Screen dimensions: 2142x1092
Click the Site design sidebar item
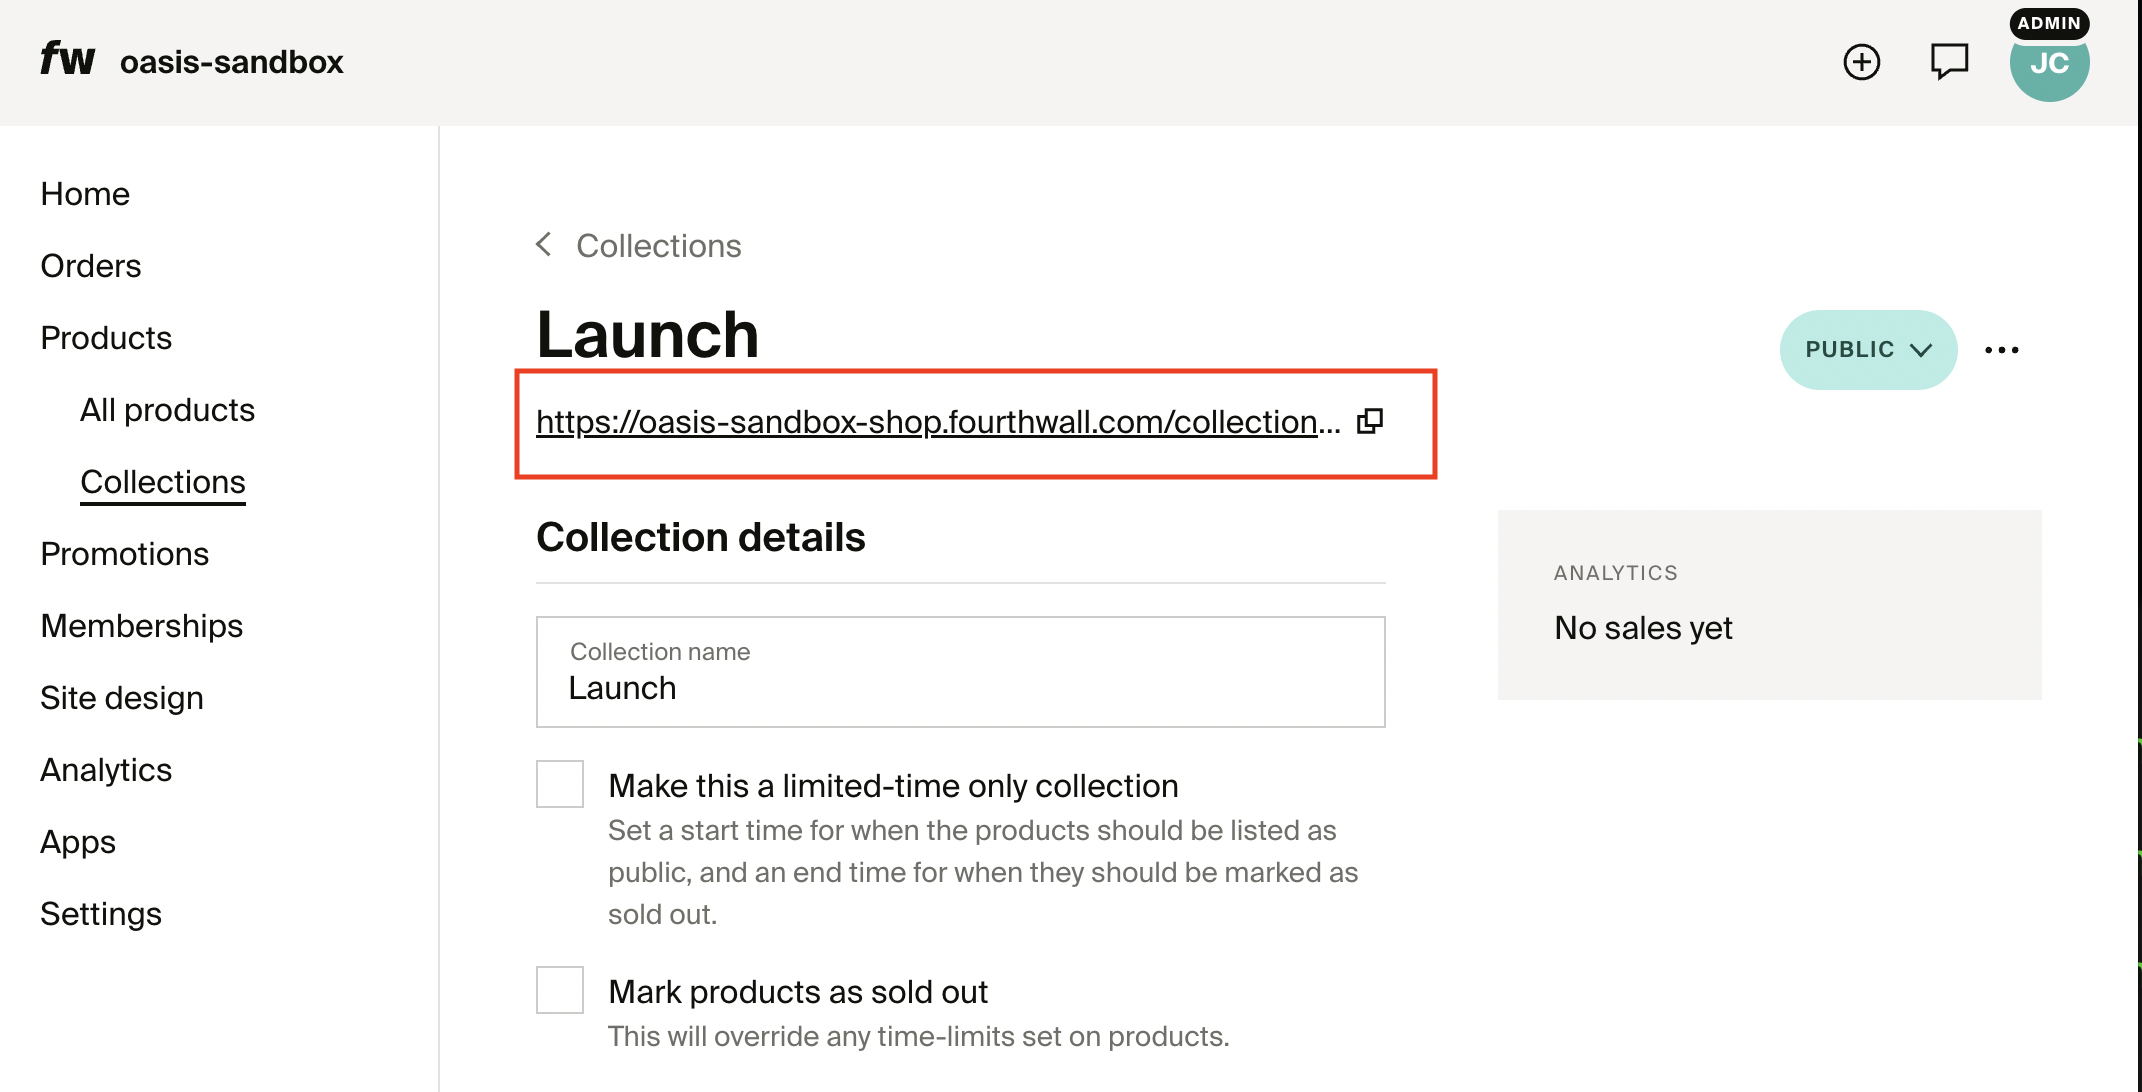(121, 698)
